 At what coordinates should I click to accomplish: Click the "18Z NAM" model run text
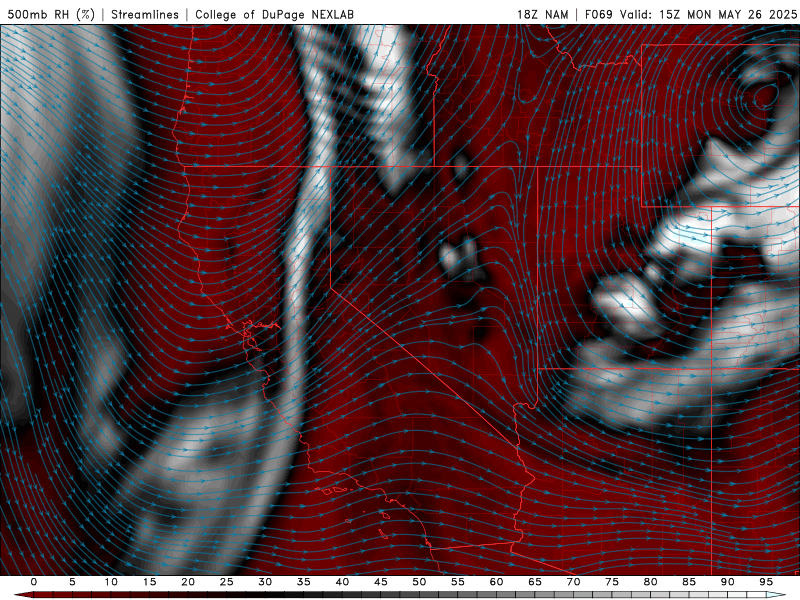click(543, 15)
